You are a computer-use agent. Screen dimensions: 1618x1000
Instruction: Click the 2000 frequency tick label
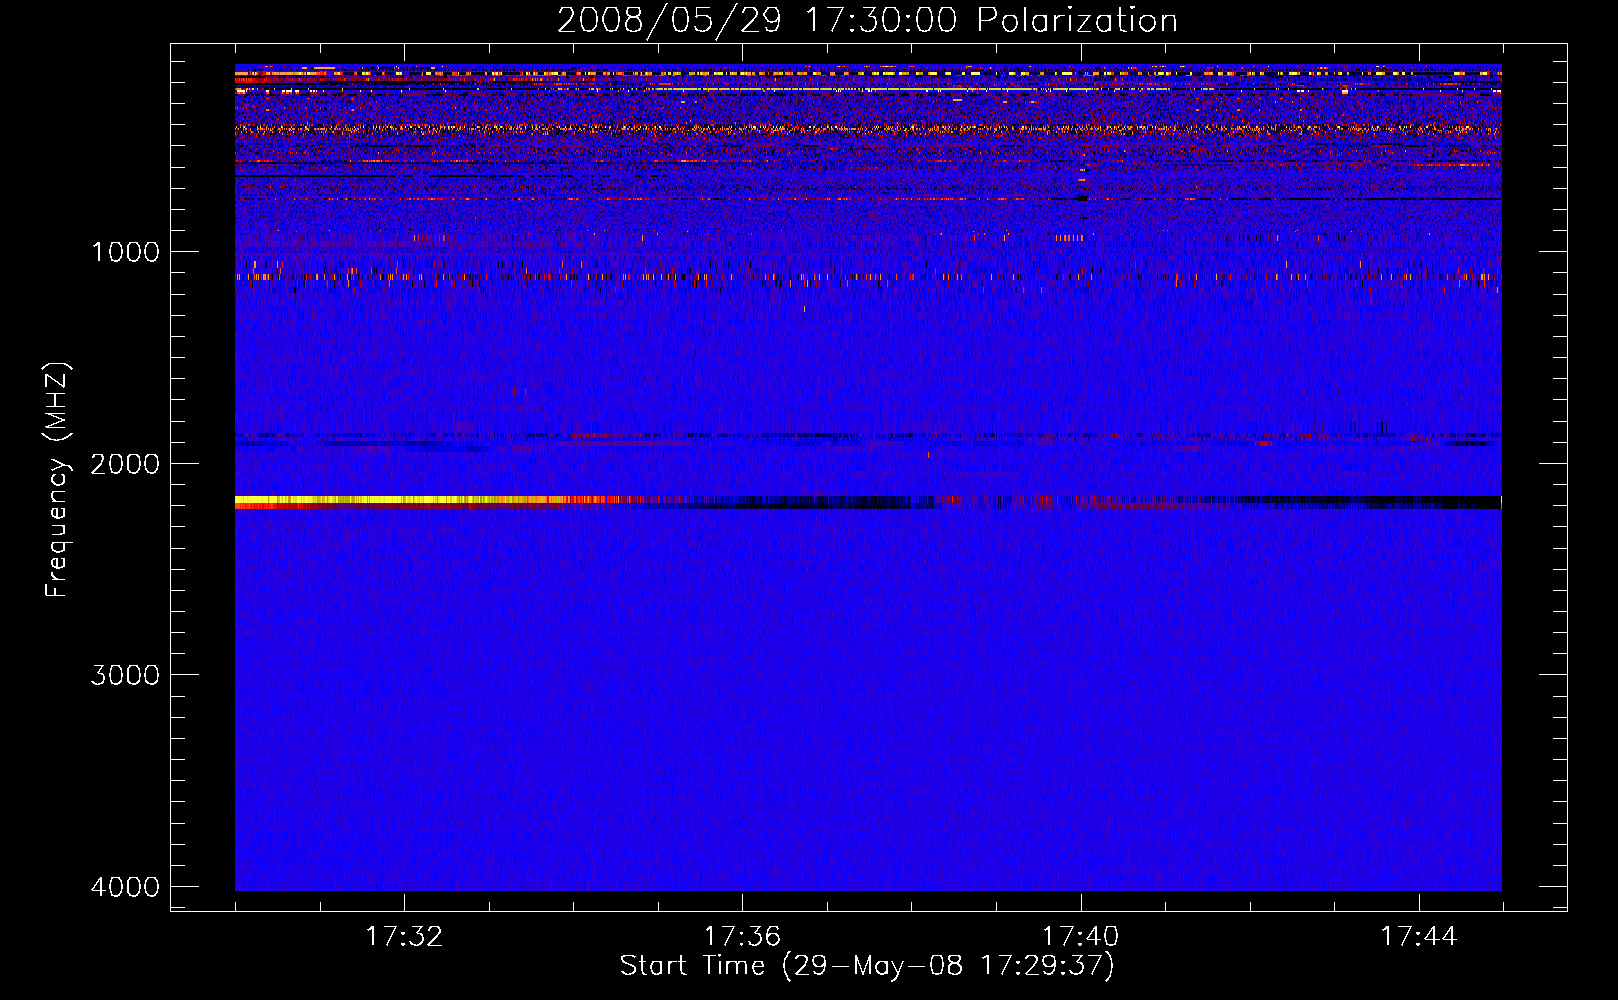point(125,463)
